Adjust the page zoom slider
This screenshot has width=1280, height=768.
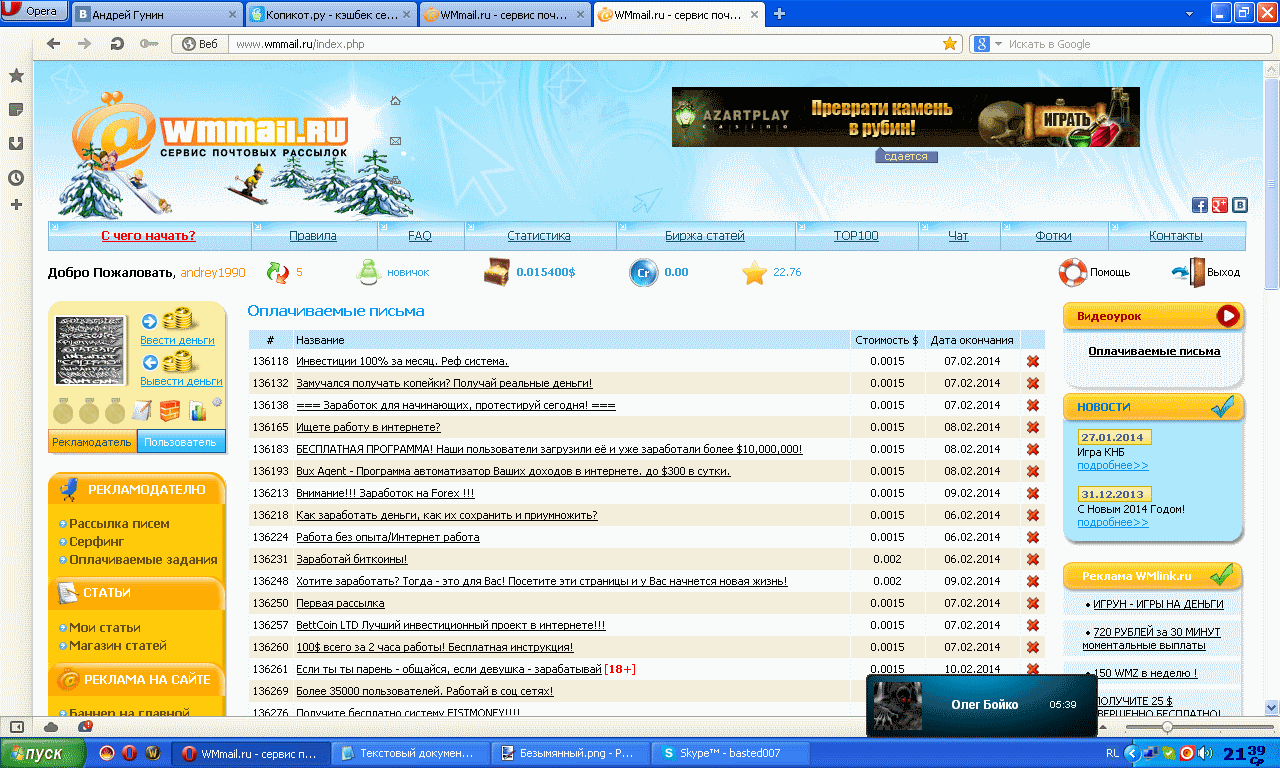[1167, 727]
